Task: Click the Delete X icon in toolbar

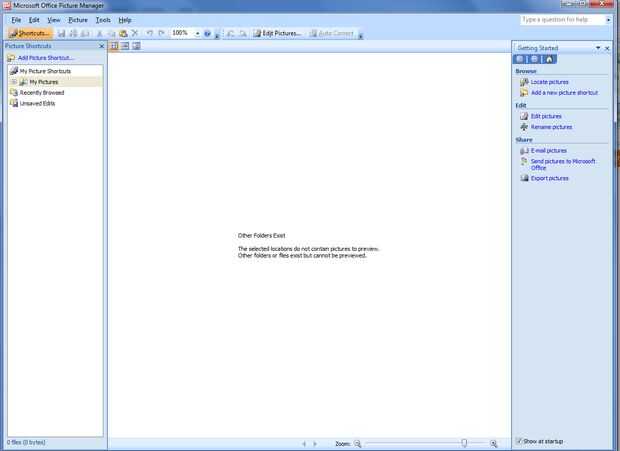Action: tap(135, 34)
